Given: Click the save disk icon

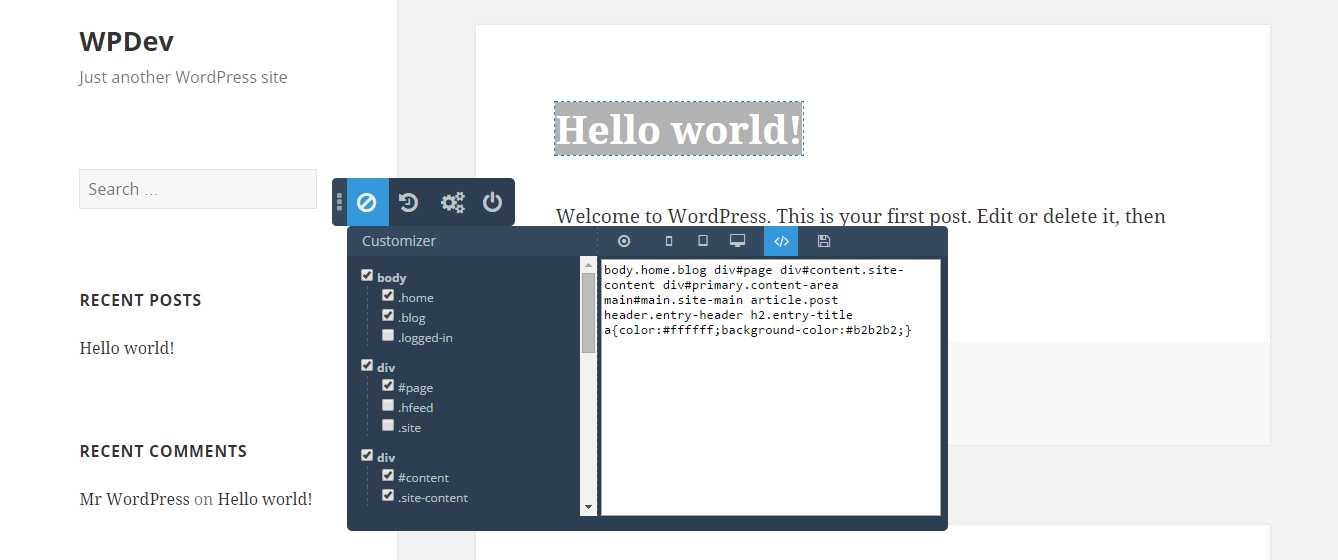Looking at the screenshot, I should coord(823,241).
